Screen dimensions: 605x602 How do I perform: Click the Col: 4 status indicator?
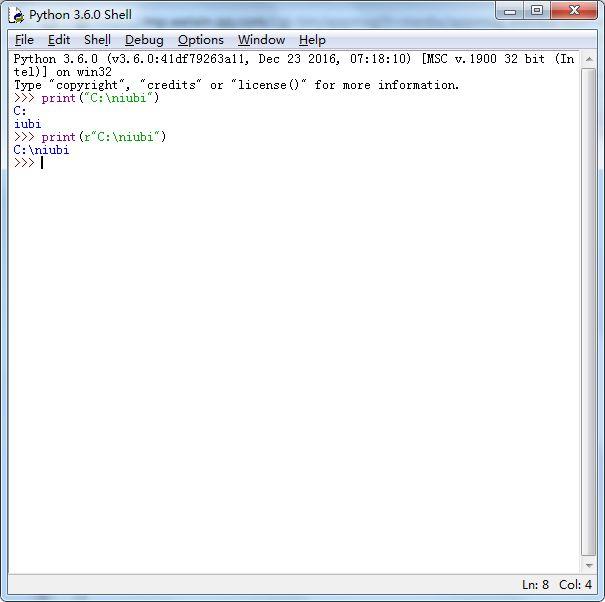pyautogui.click(x=575, y=585)
